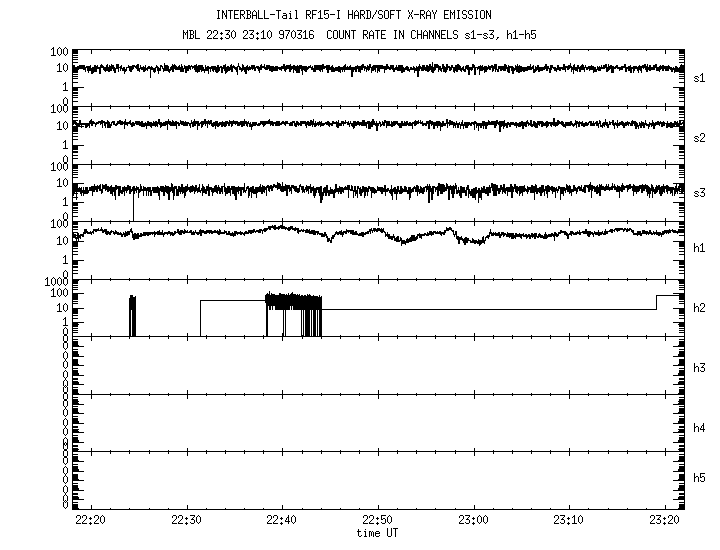Viewport: 720px width, 550px height.
Task: Click the s1 channel label
Action: [699, 77]
